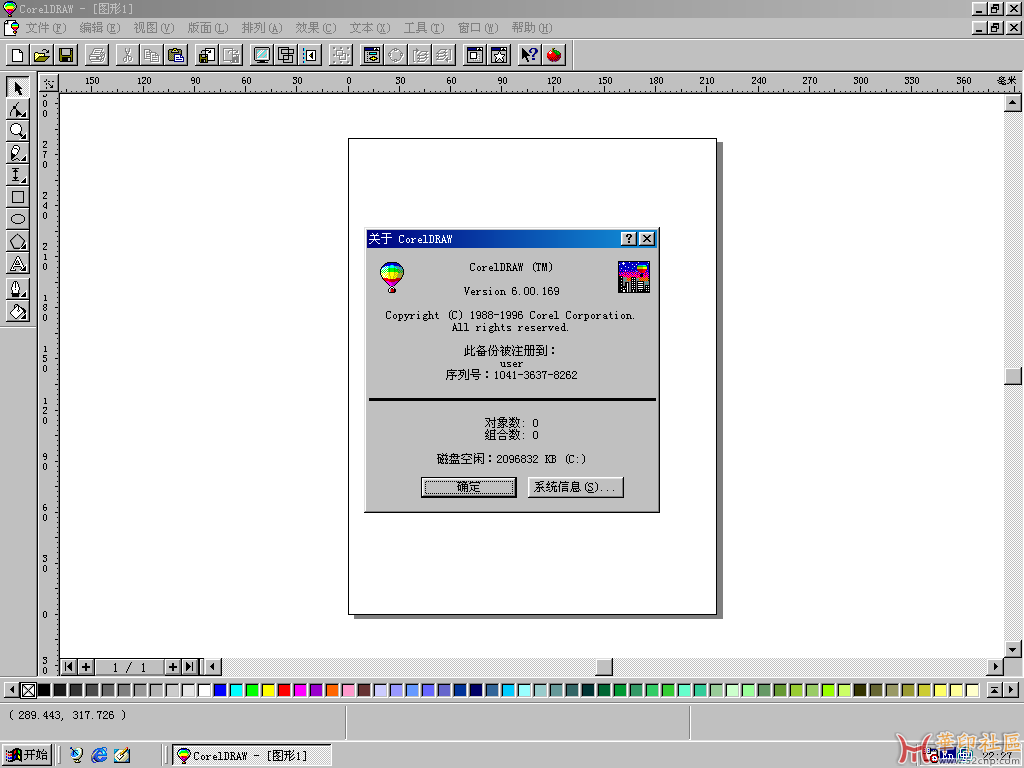Launch Internet Explorer from quick launch
1024x768 pixels.
[99, 755]
